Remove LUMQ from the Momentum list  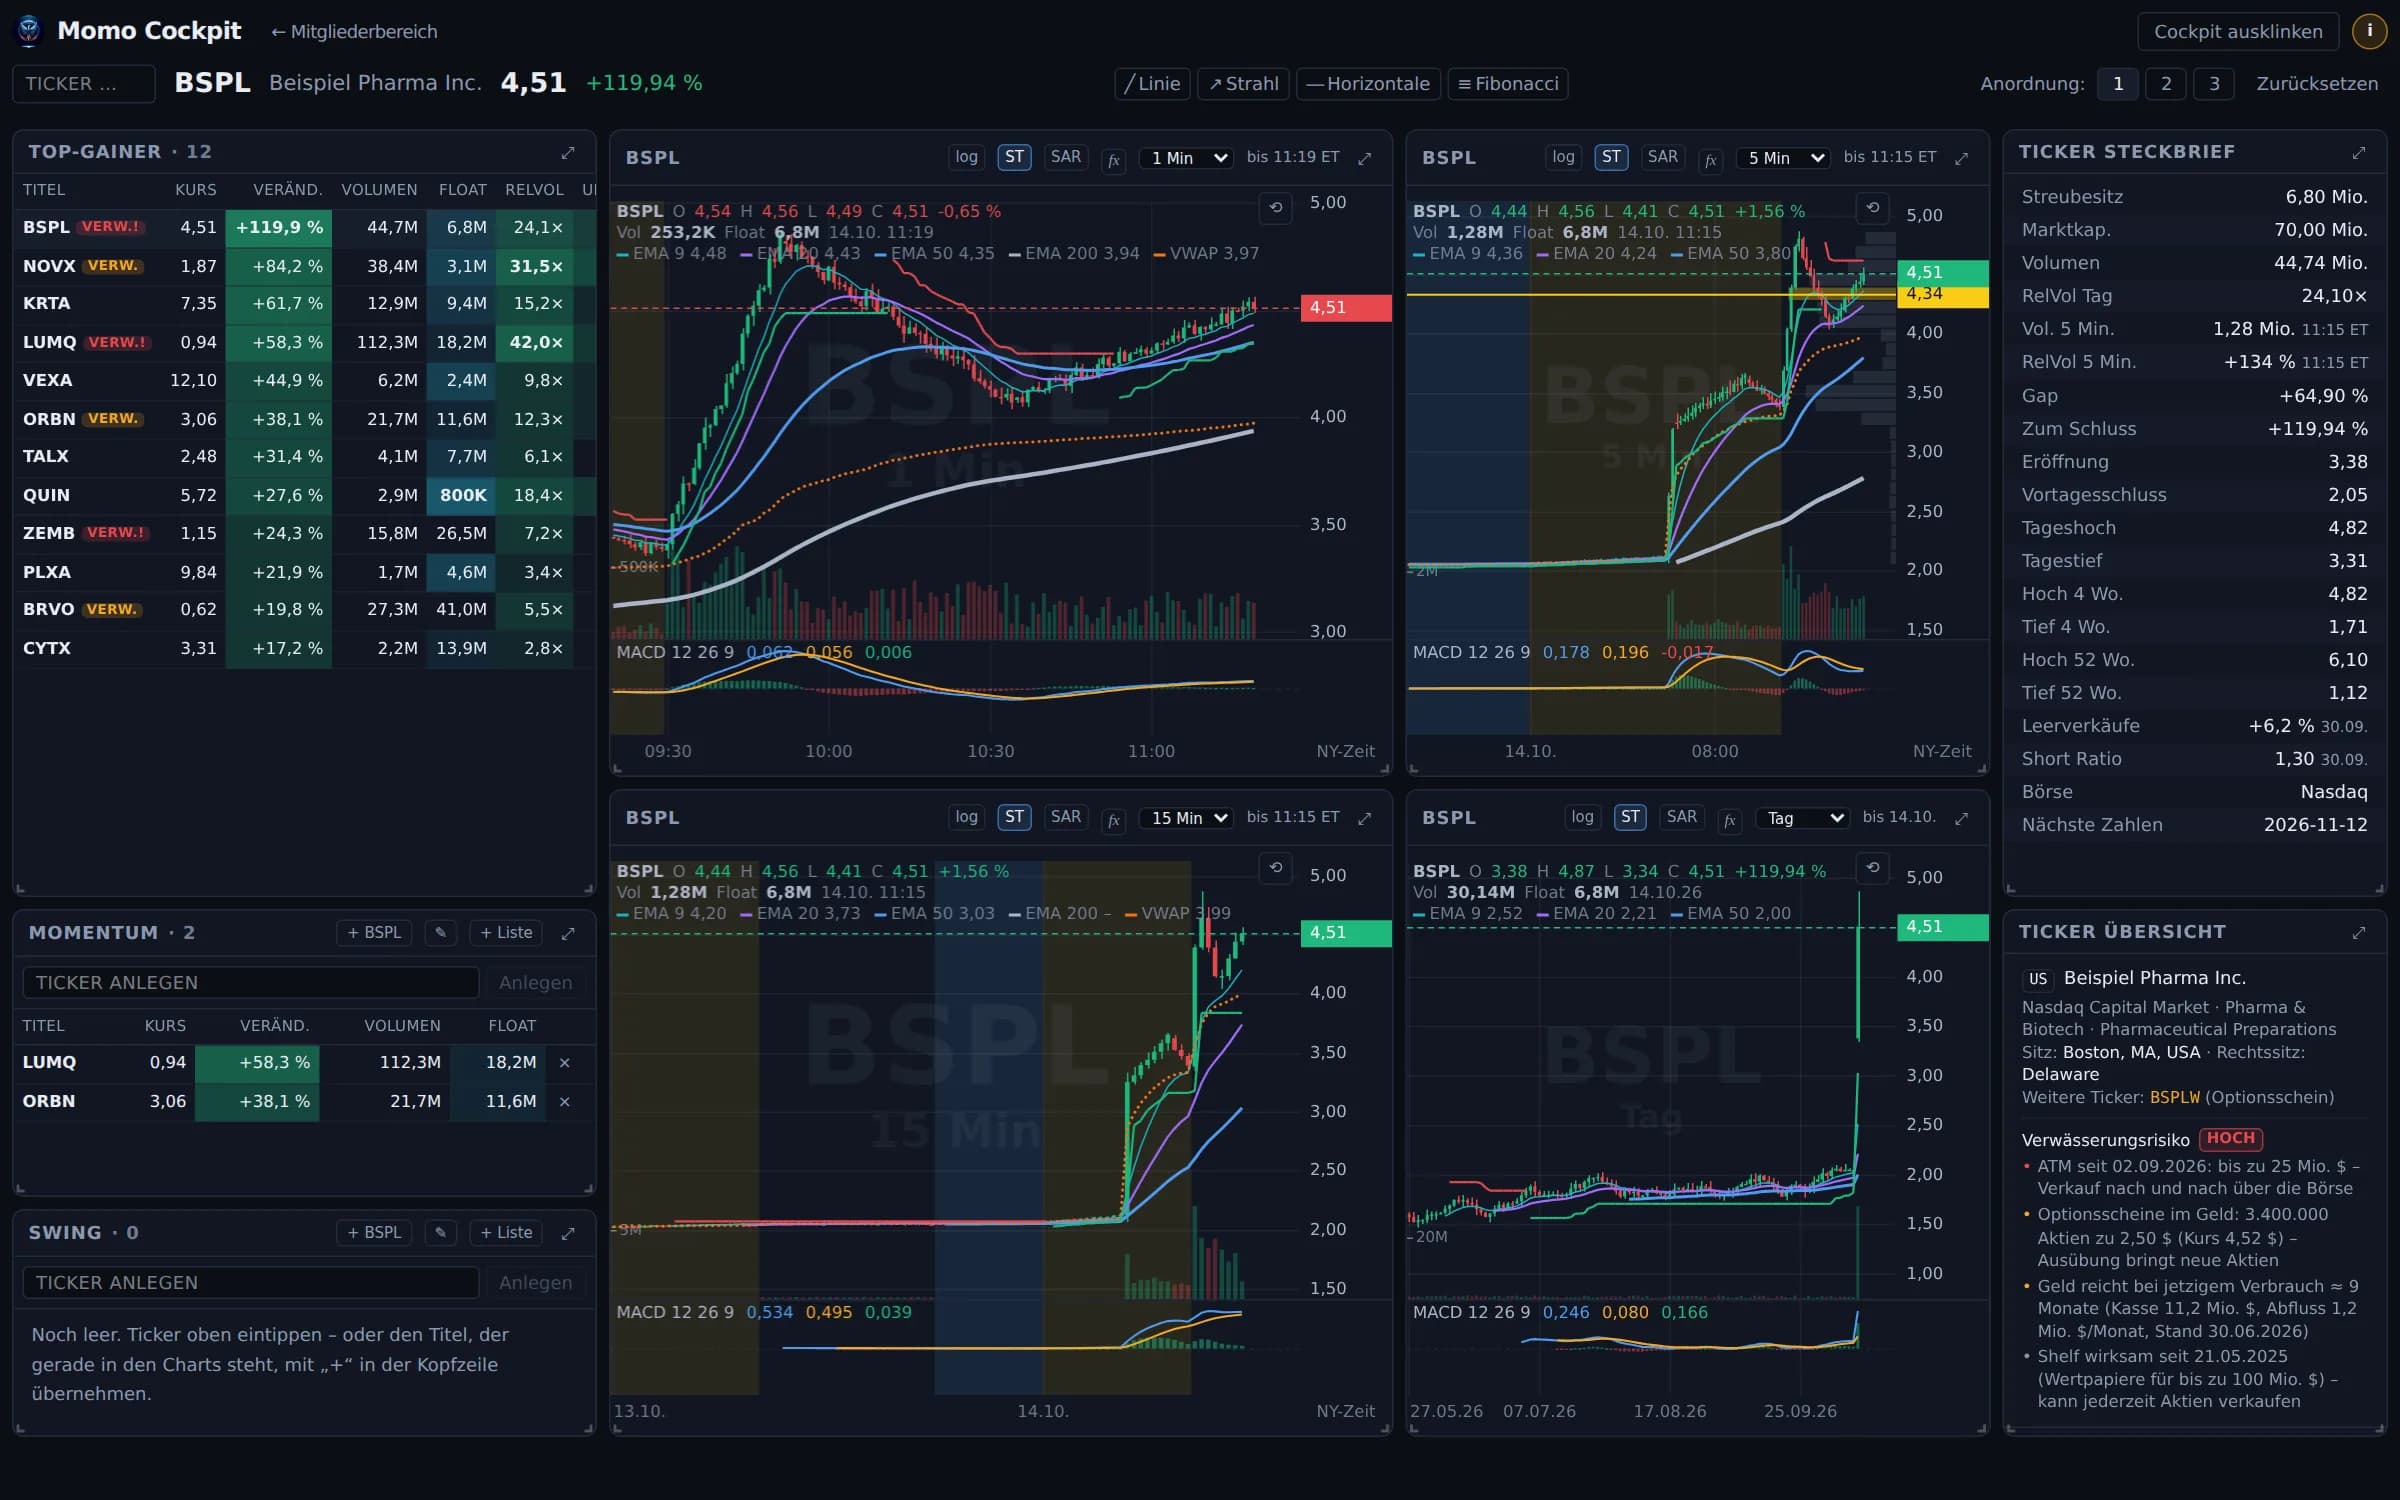565,1063
